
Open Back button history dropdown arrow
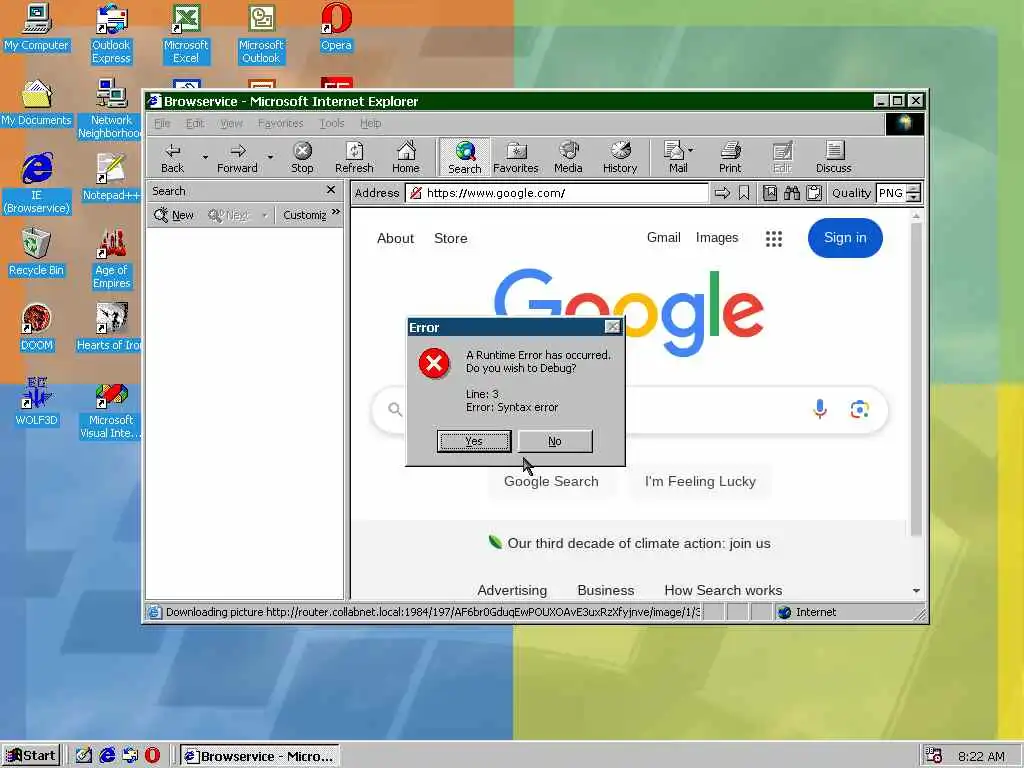pos(204,157)
